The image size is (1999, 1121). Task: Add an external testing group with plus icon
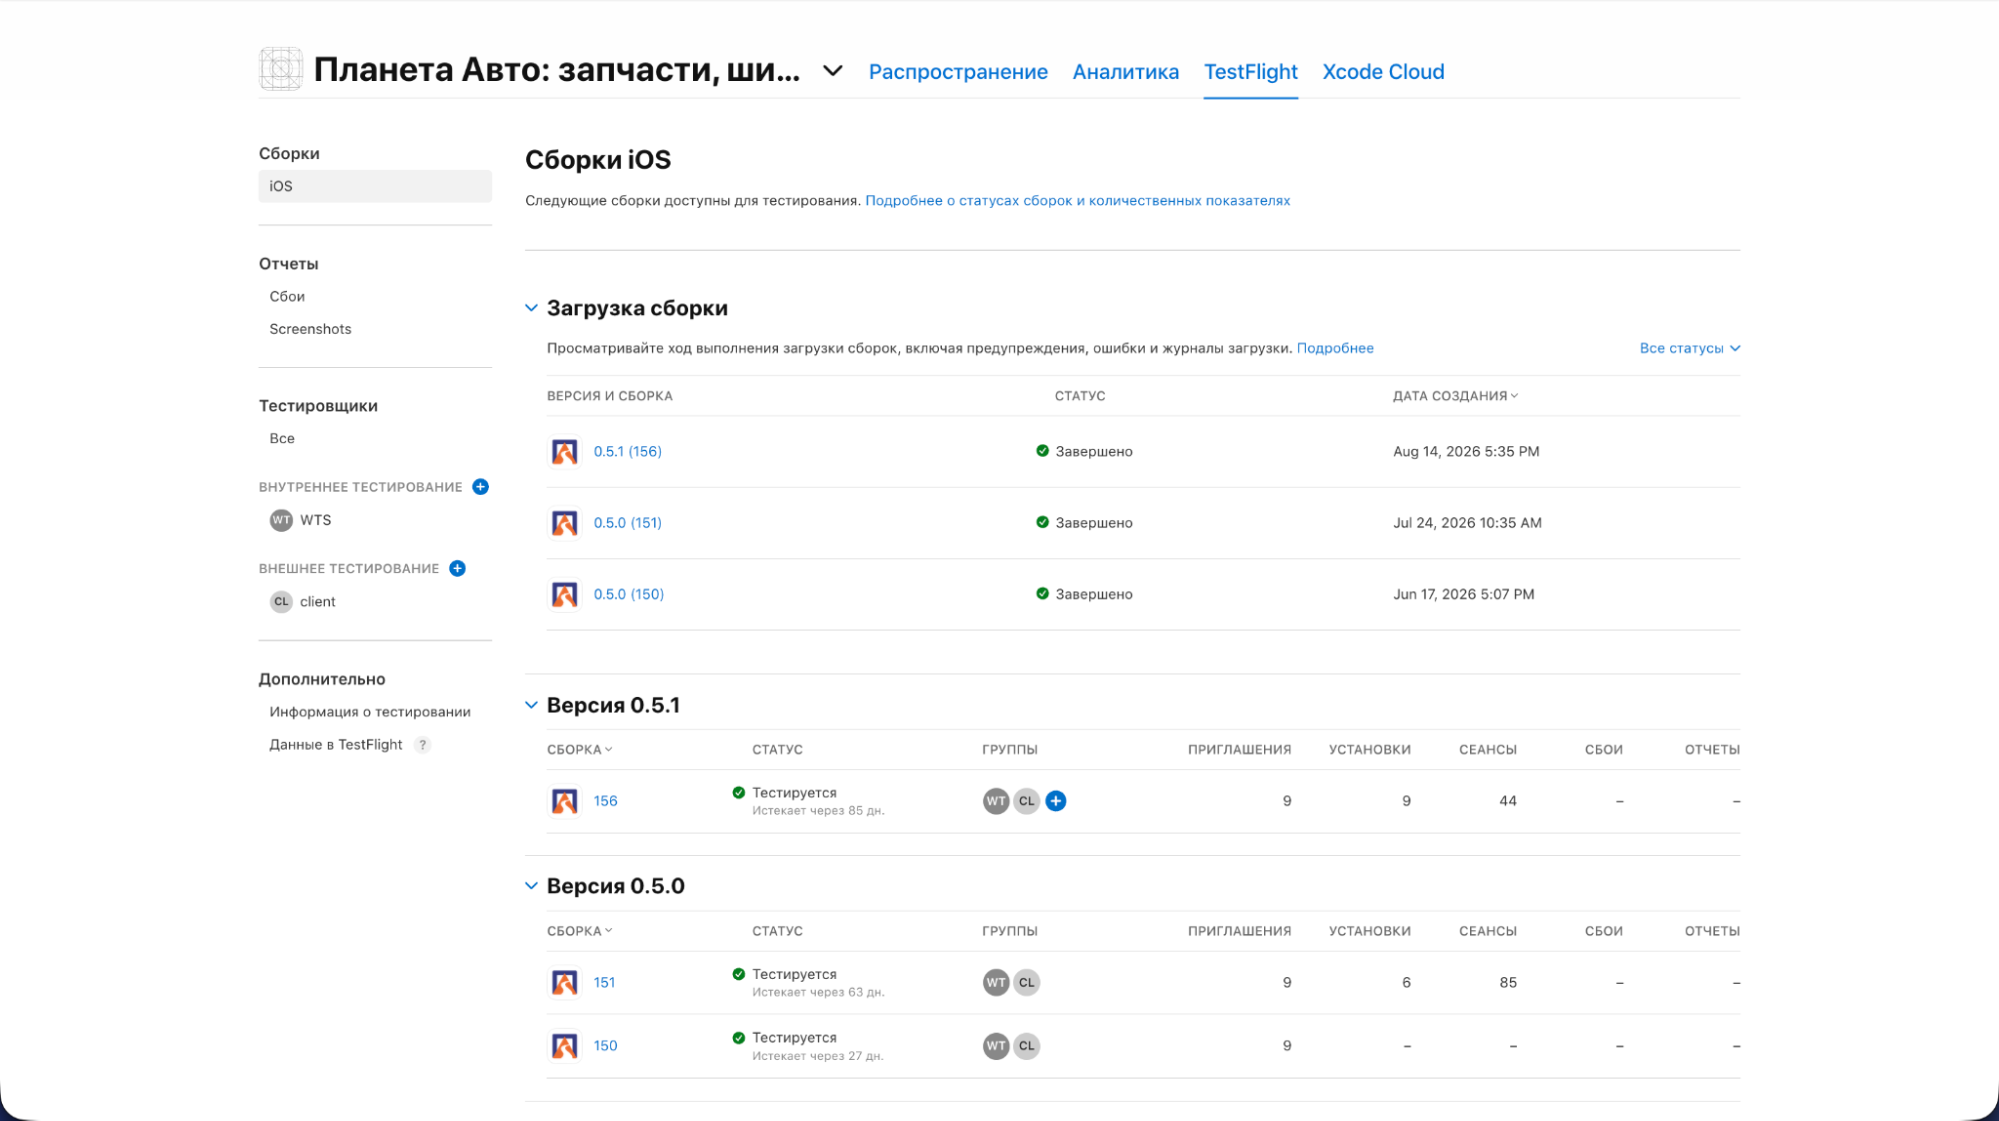pos(457,568)
